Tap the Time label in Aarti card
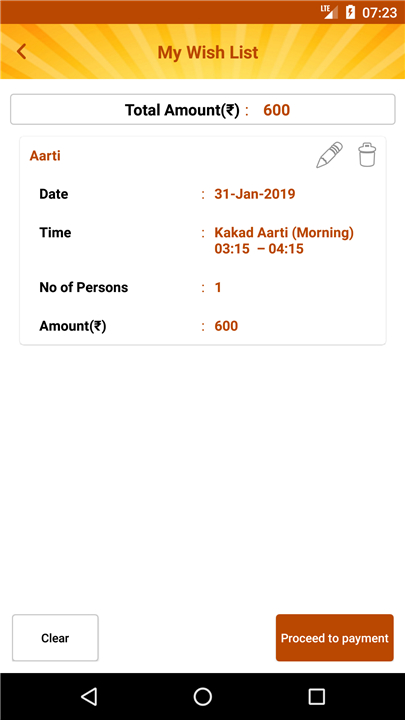Viewport: 405px width, 720px height. [55, 232]
